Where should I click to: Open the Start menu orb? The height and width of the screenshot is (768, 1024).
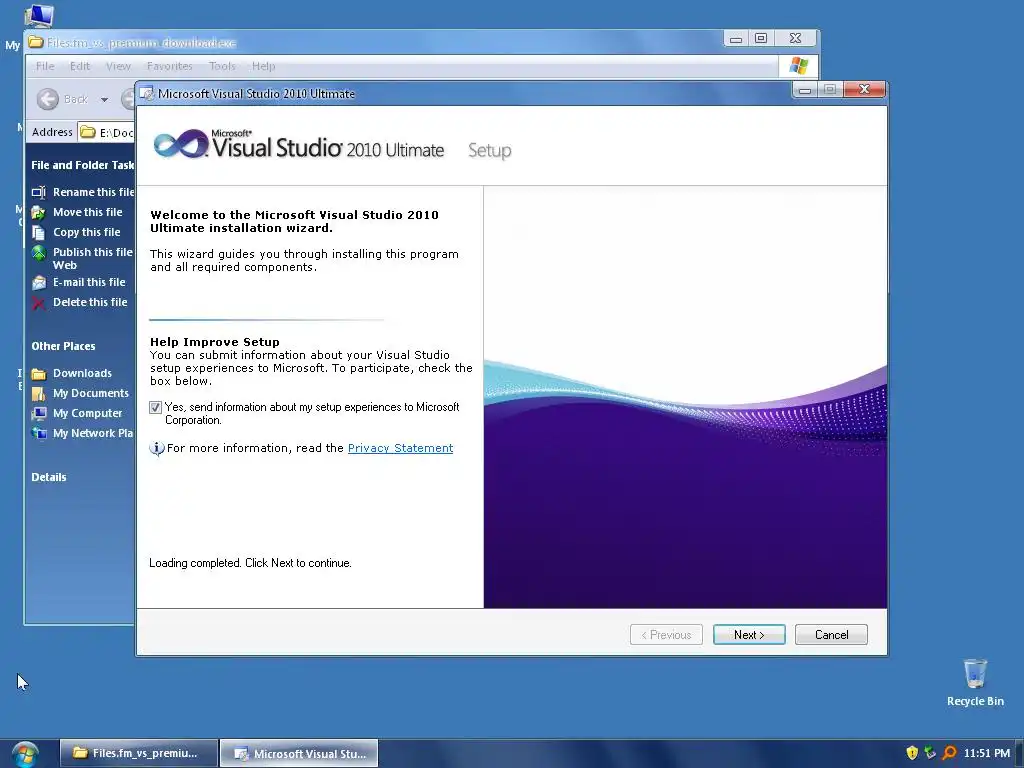click(25, 754)
